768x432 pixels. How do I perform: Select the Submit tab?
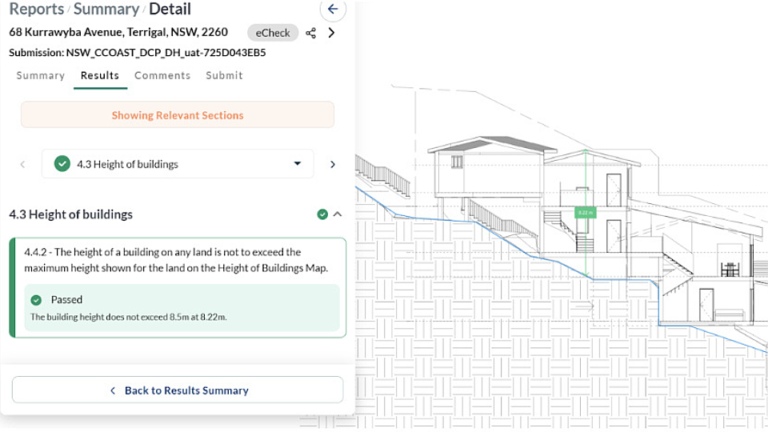point(224,76)
